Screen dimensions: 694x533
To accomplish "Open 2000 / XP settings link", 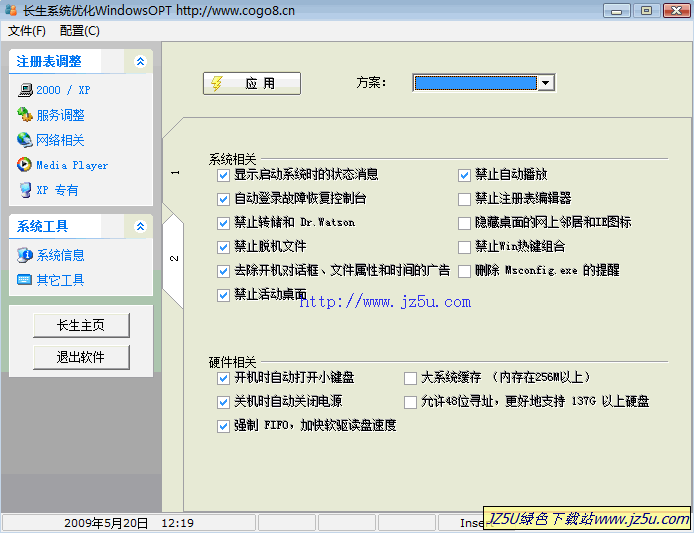I will coord(63,90).
